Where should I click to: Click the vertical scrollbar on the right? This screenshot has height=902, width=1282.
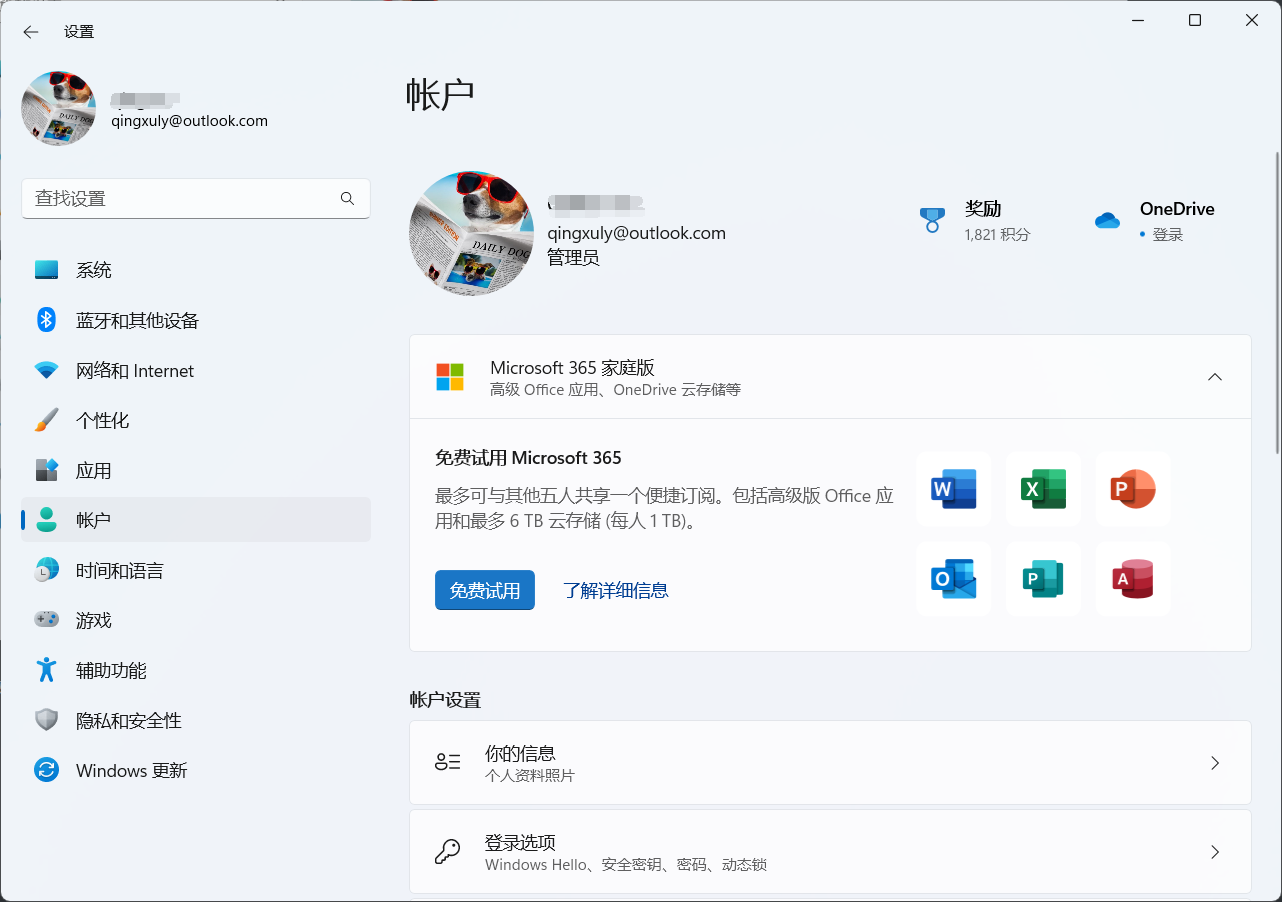(1276, 302)
